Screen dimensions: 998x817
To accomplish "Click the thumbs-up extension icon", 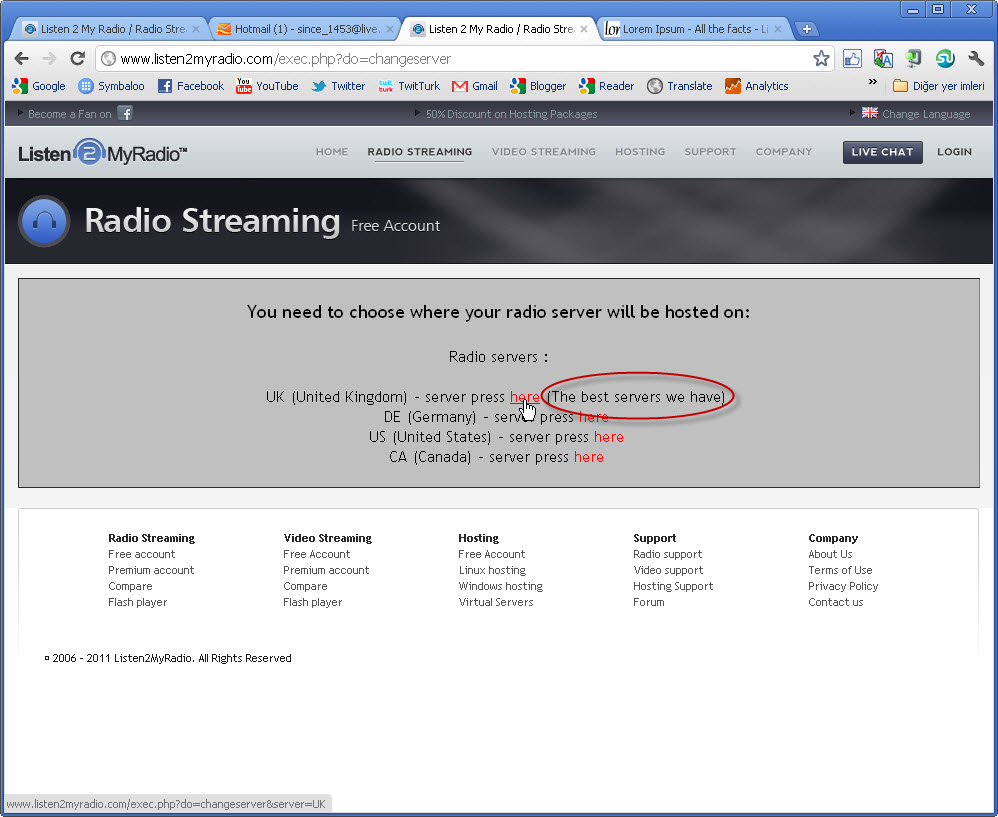I will tap(852, 59).
